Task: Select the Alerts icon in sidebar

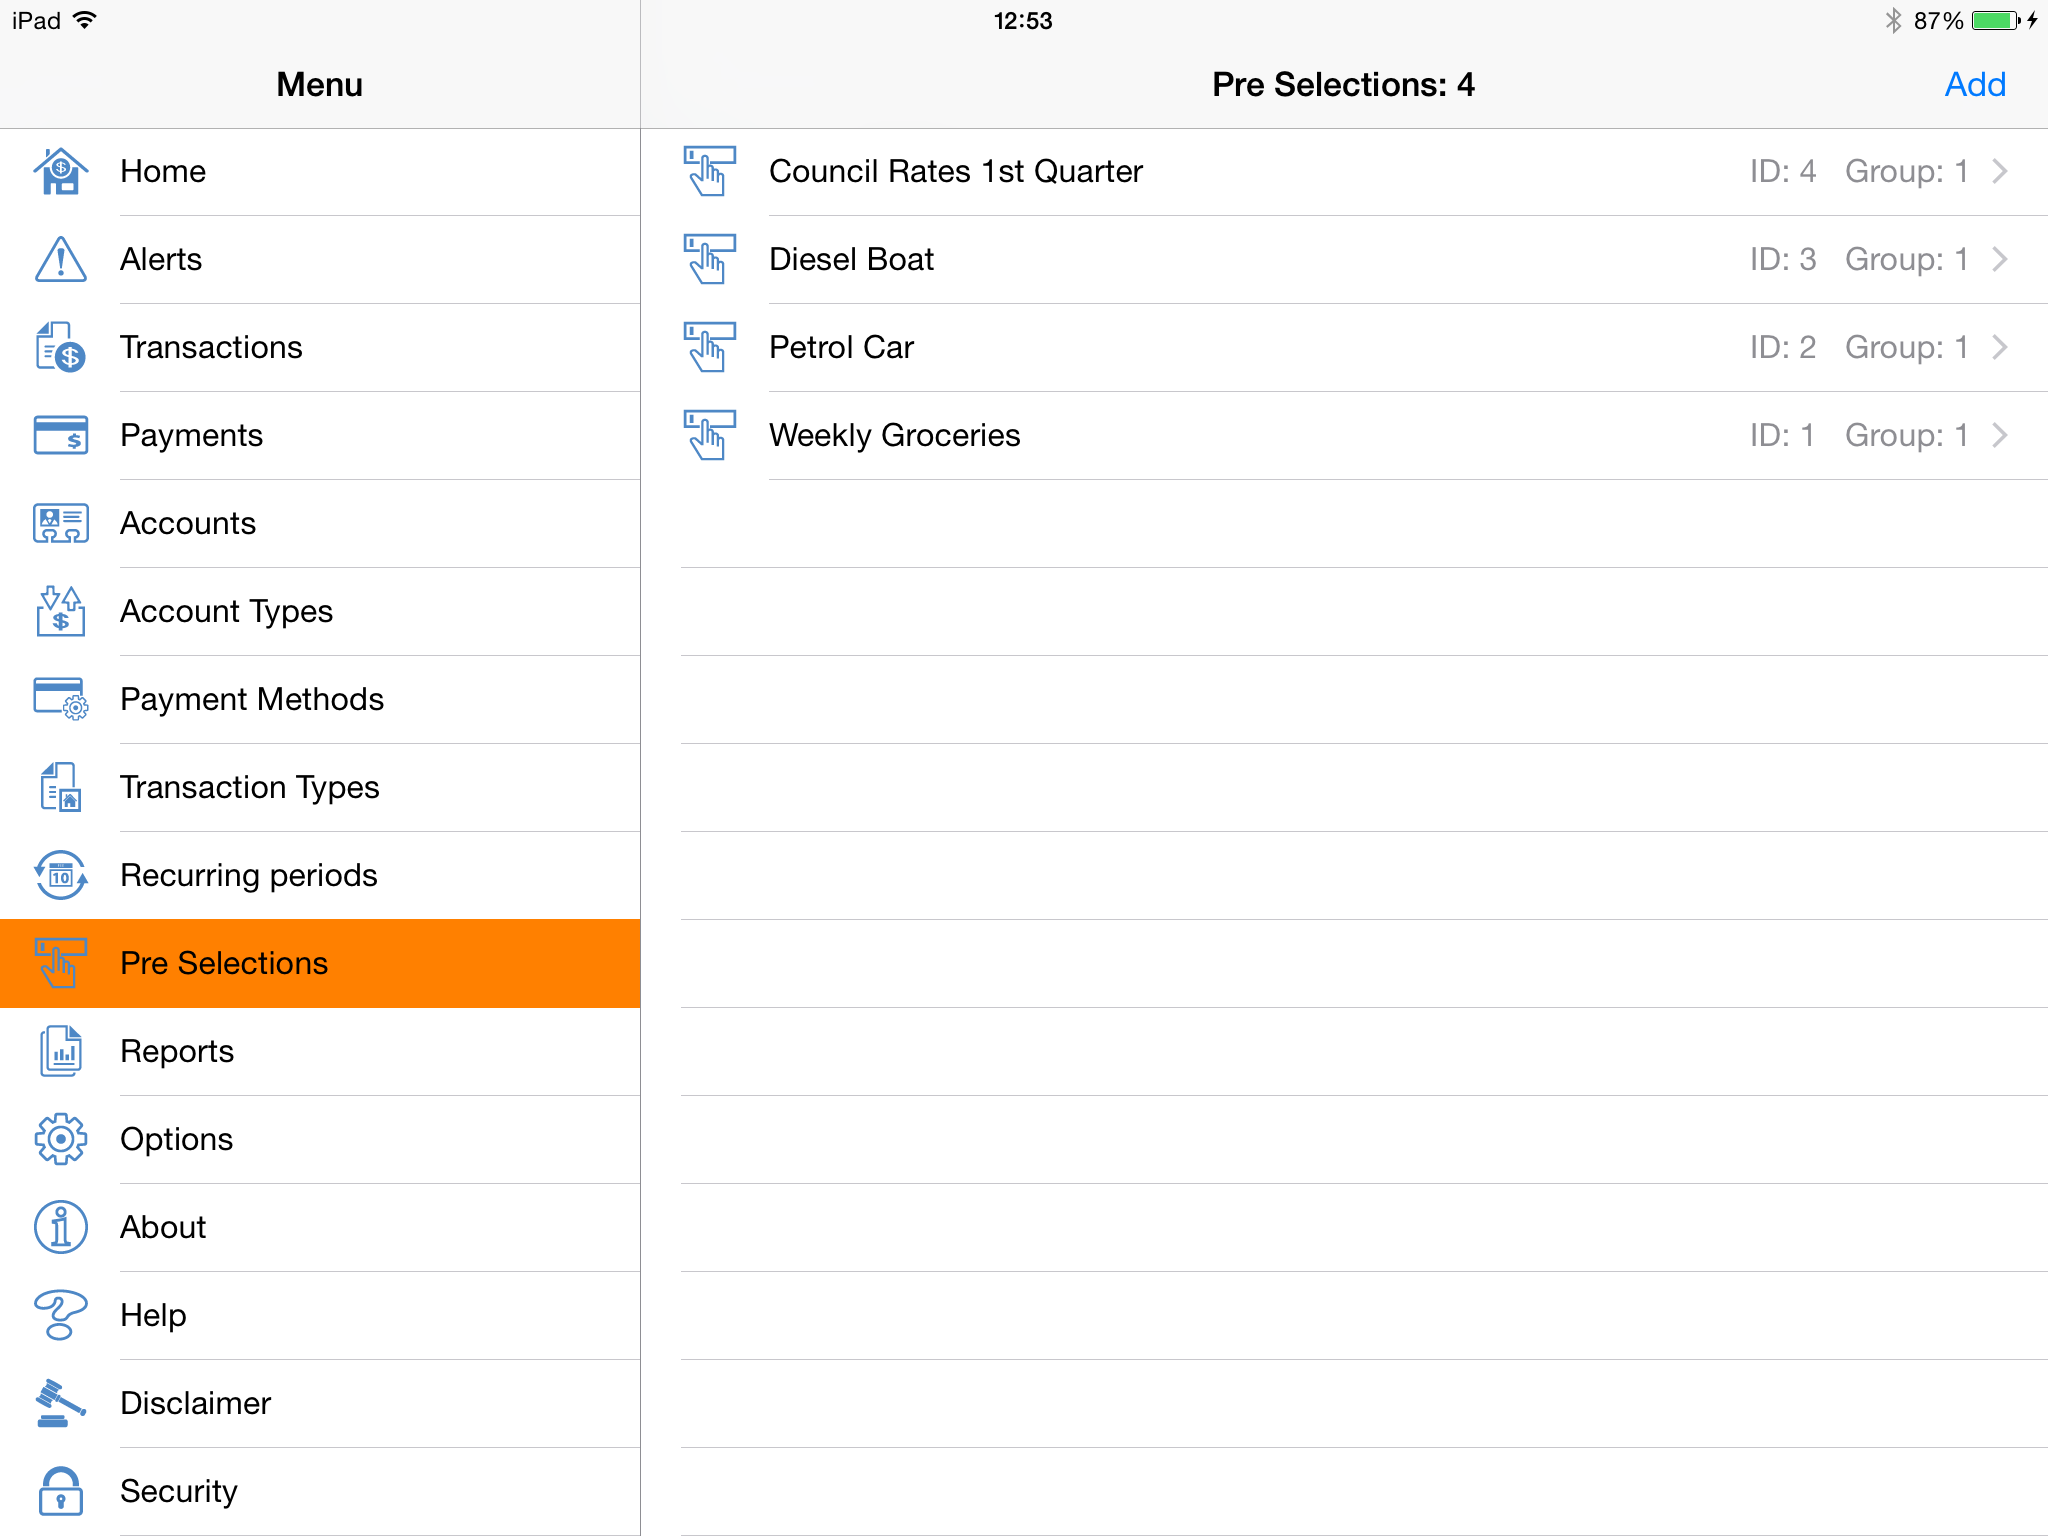Action: [60, 260]
